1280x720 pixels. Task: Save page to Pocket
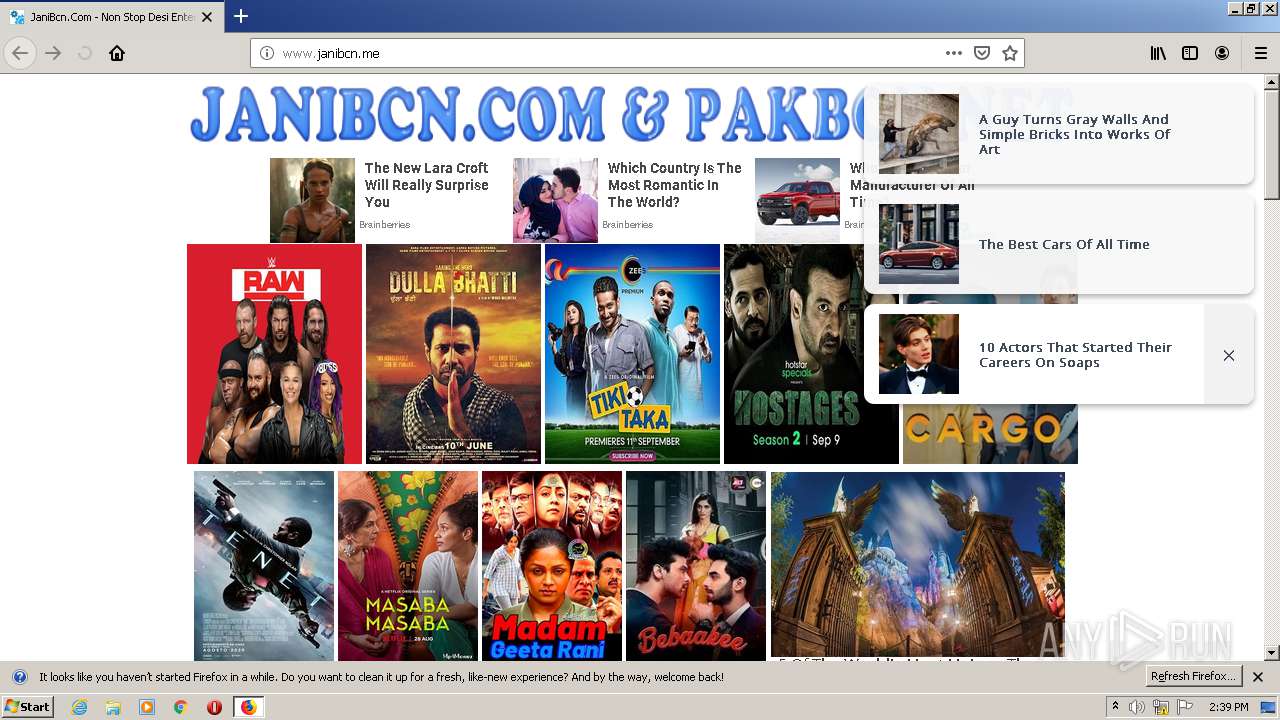(x=982, y=53)
